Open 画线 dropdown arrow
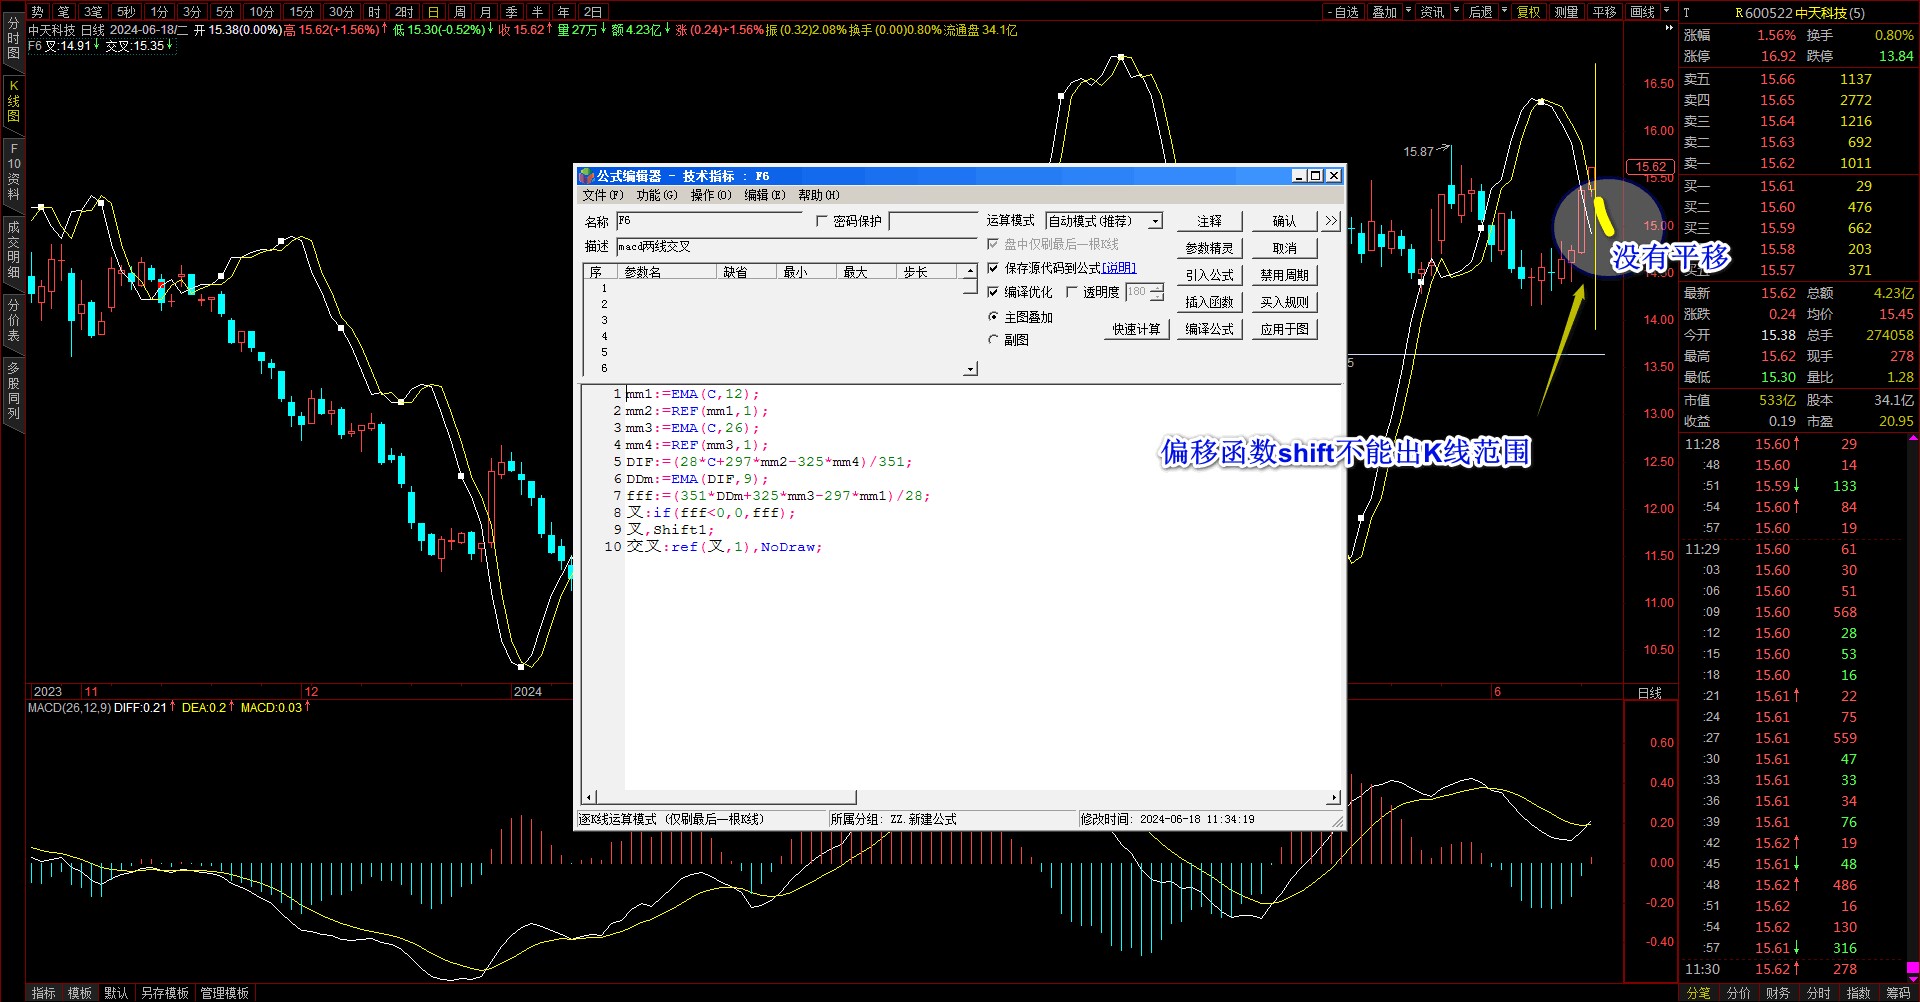The height and width of the screenshot is (1002, 1920). pyautogui.click(x=1666, y=10)
